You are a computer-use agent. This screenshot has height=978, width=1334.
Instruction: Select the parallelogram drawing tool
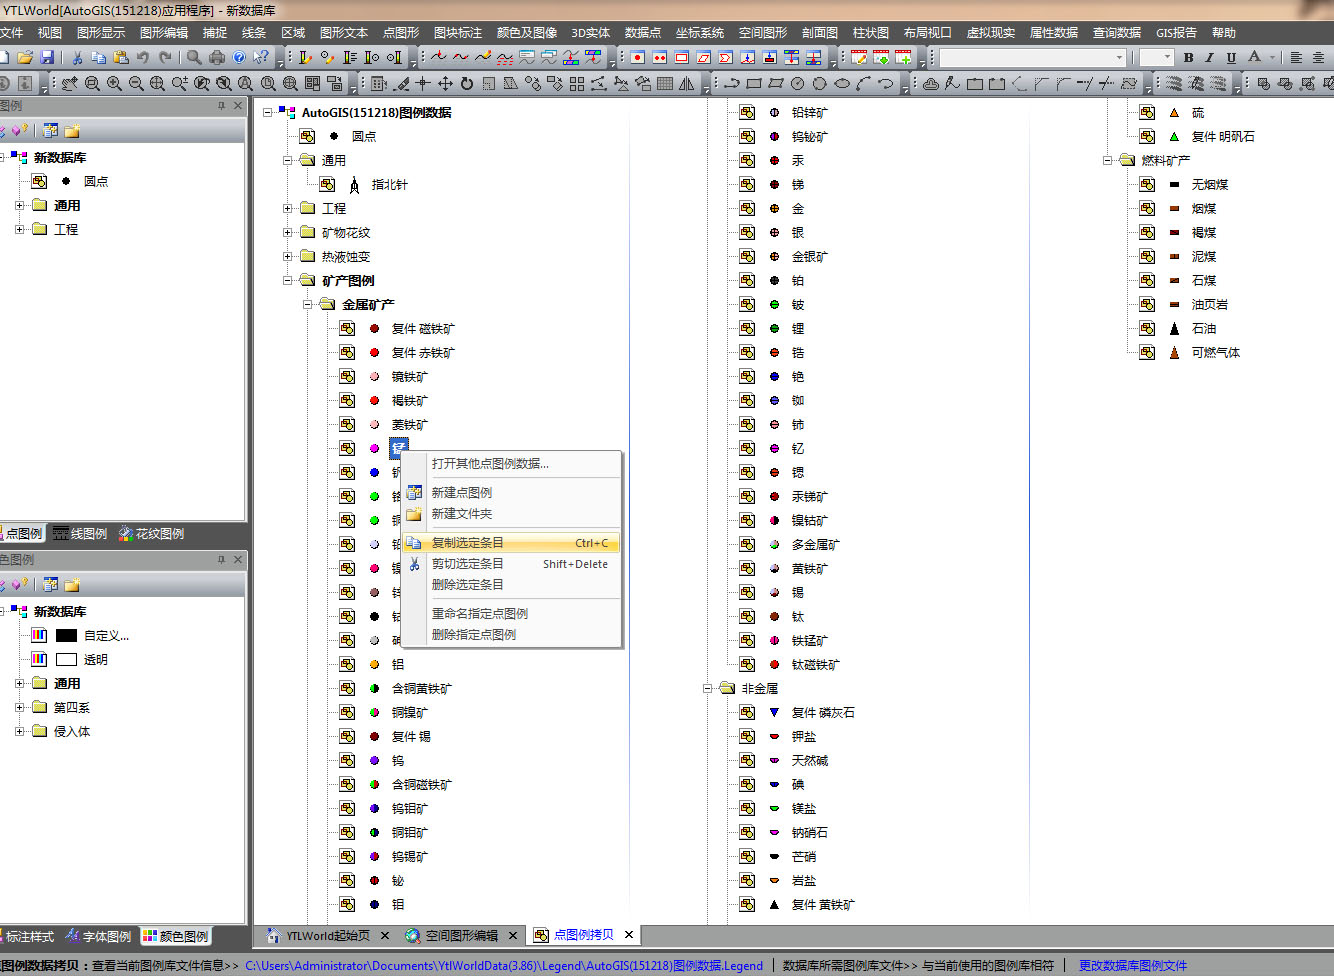tap(776, 83)
